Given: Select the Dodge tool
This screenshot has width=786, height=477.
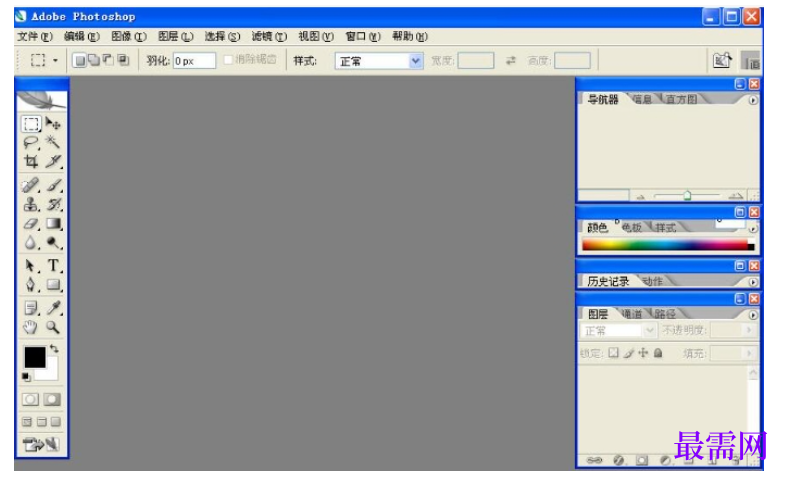Looking at the screenshot, I should coord(53,243).
